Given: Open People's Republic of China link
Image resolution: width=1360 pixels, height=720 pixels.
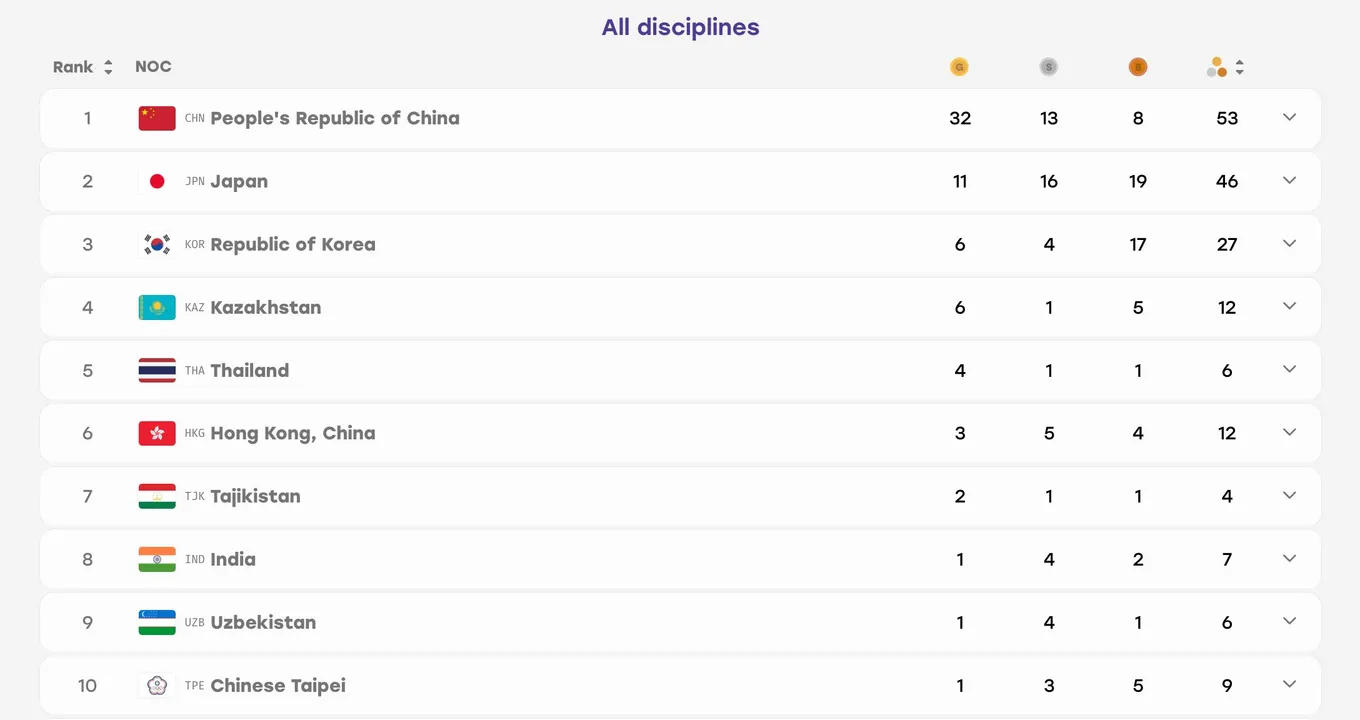Looking at the screenshot, I should tap(335, 118).
